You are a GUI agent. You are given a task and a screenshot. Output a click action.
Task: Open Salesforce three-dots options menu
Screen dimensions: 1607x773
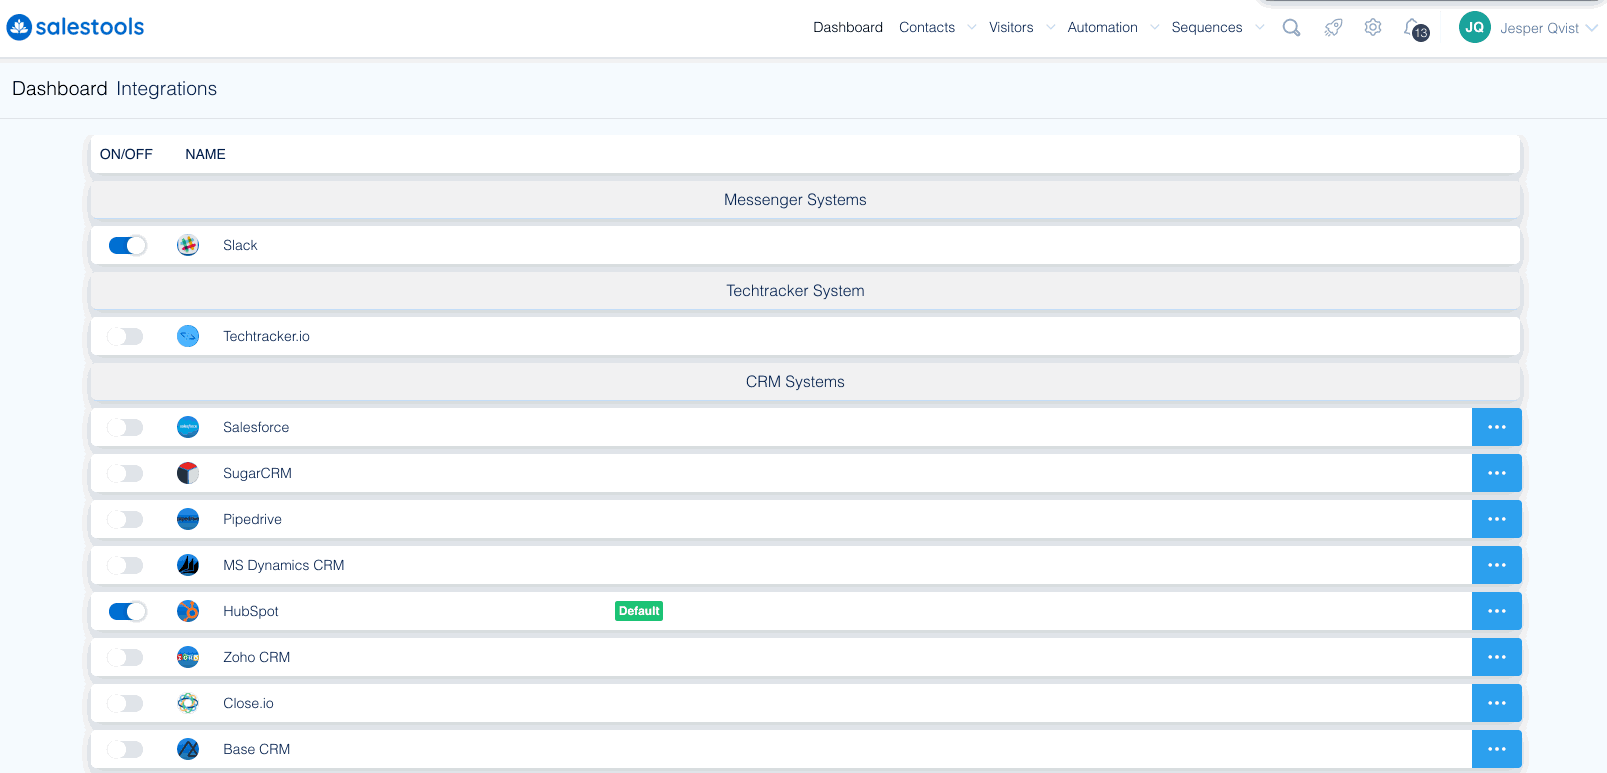click(x=1497, y=427)
